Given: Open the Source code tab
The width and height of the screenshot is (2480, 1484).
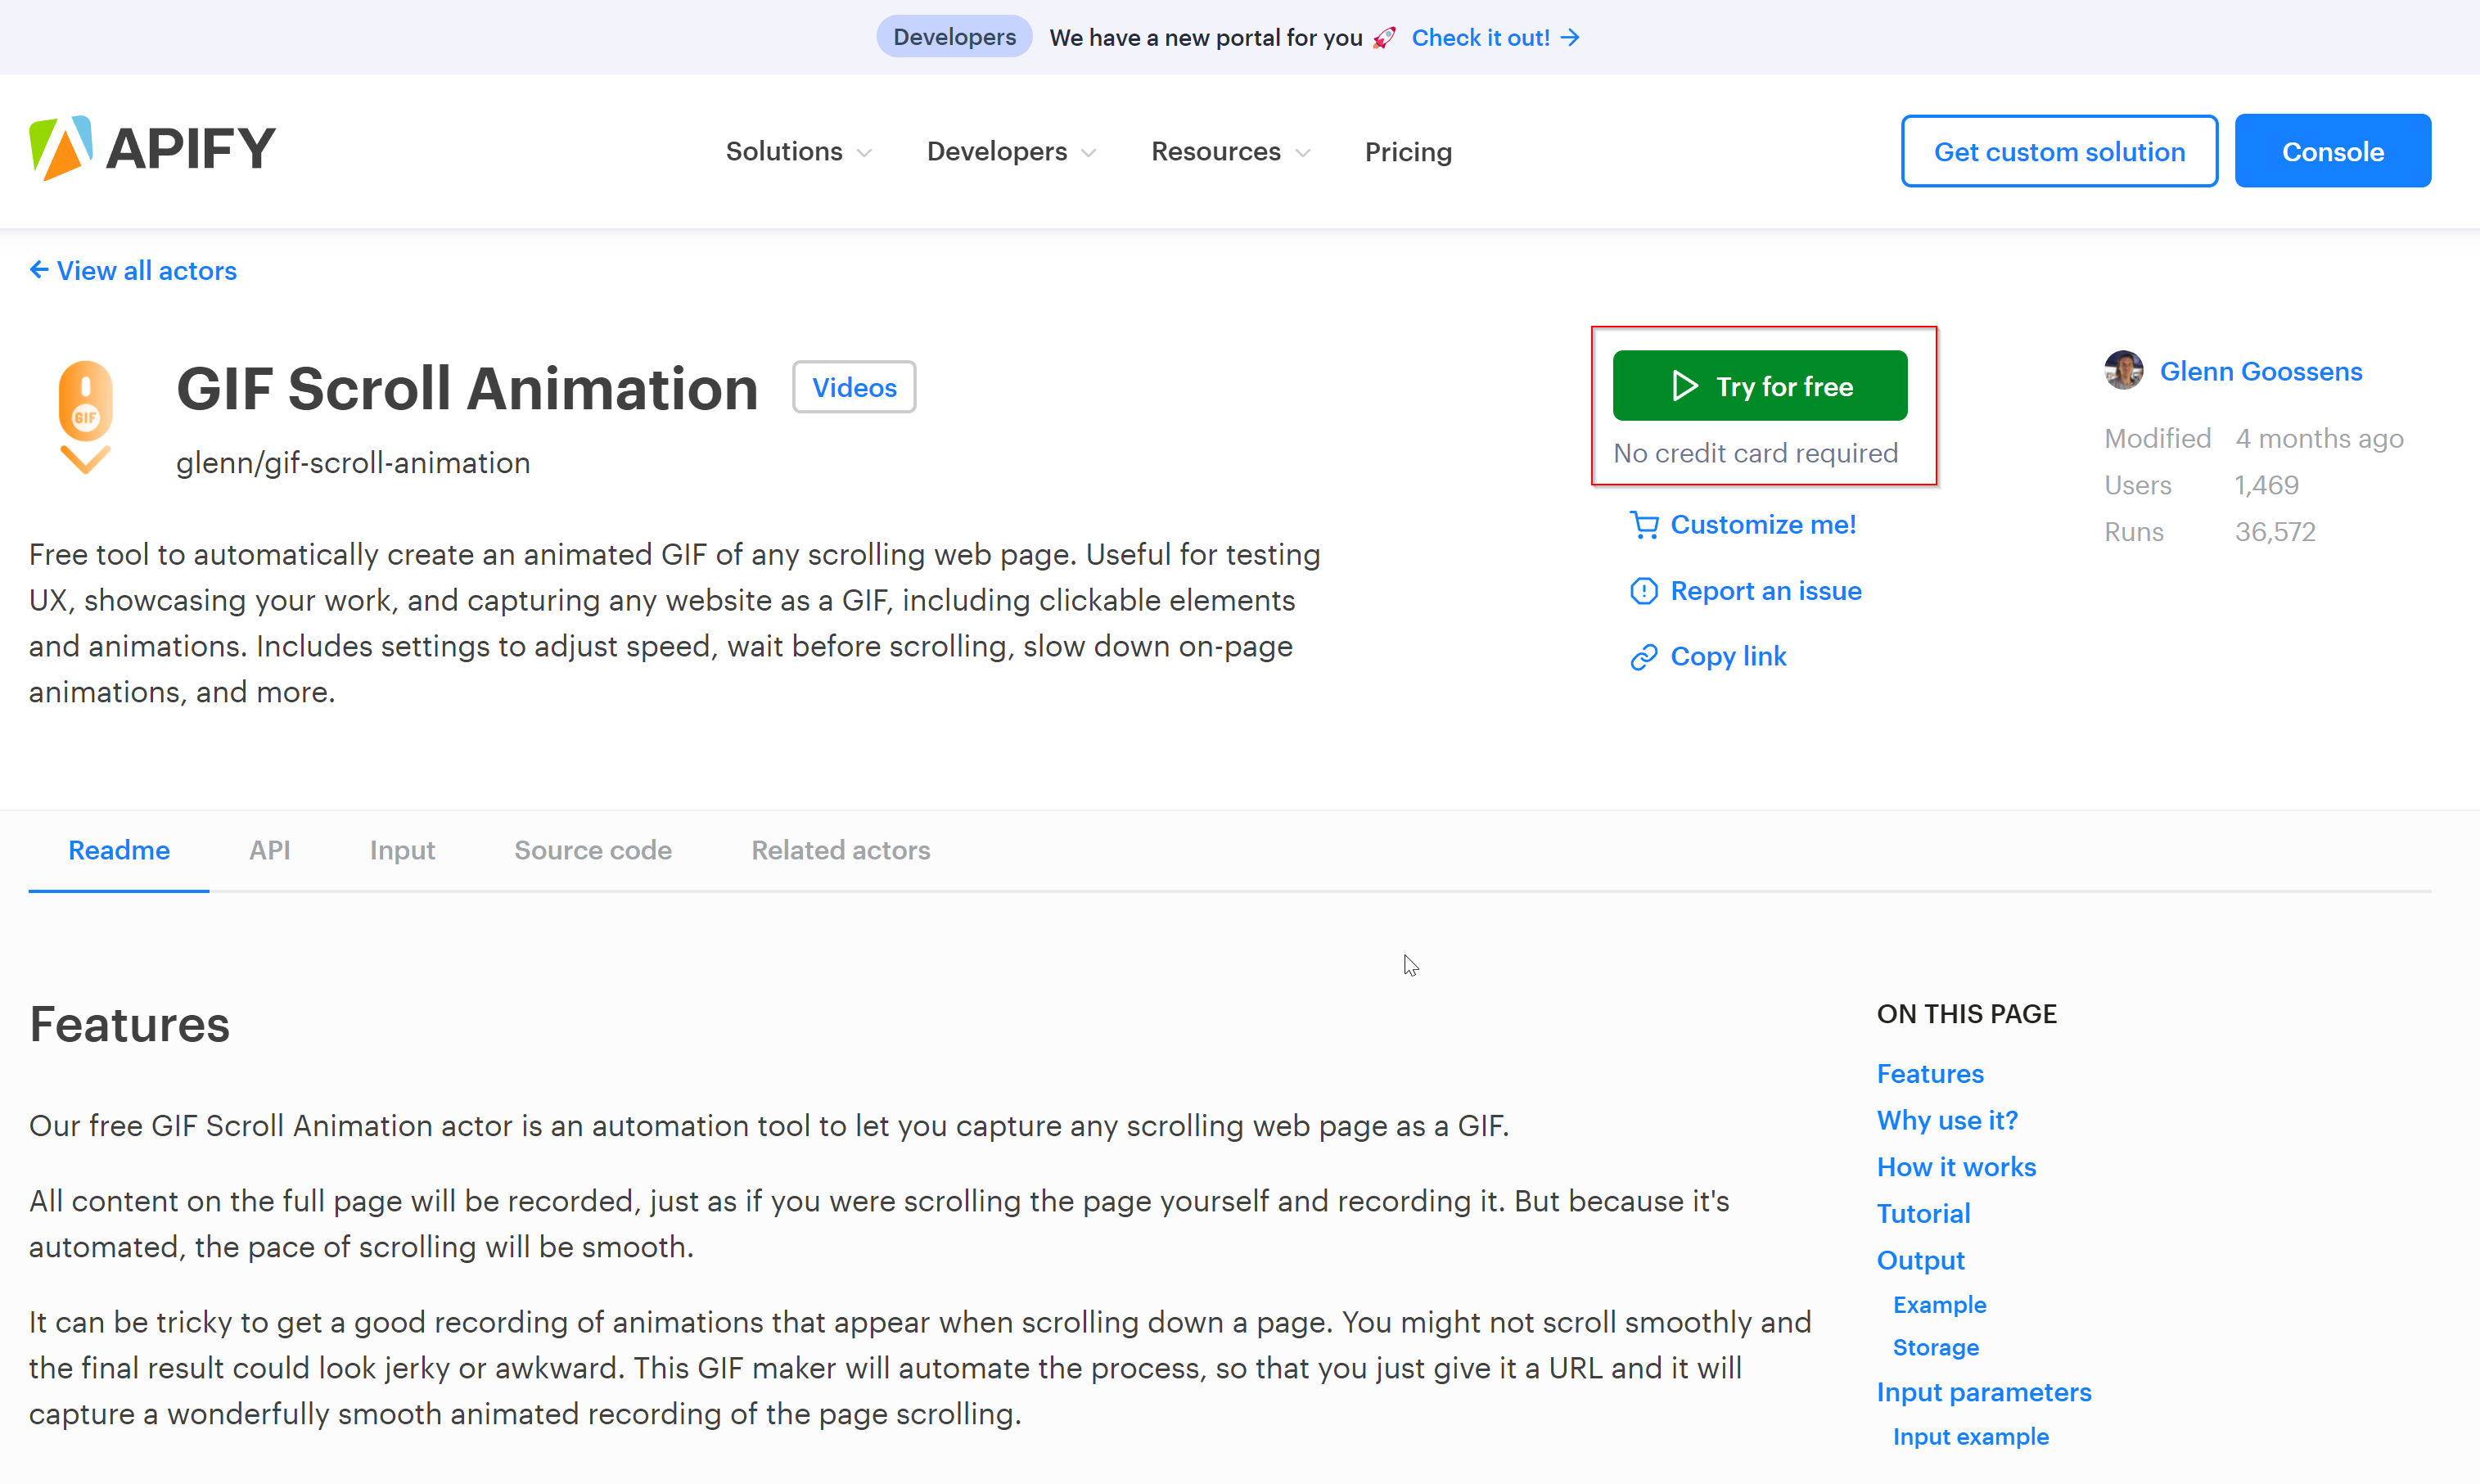Looking at the screenshot, I should (593, 850).
